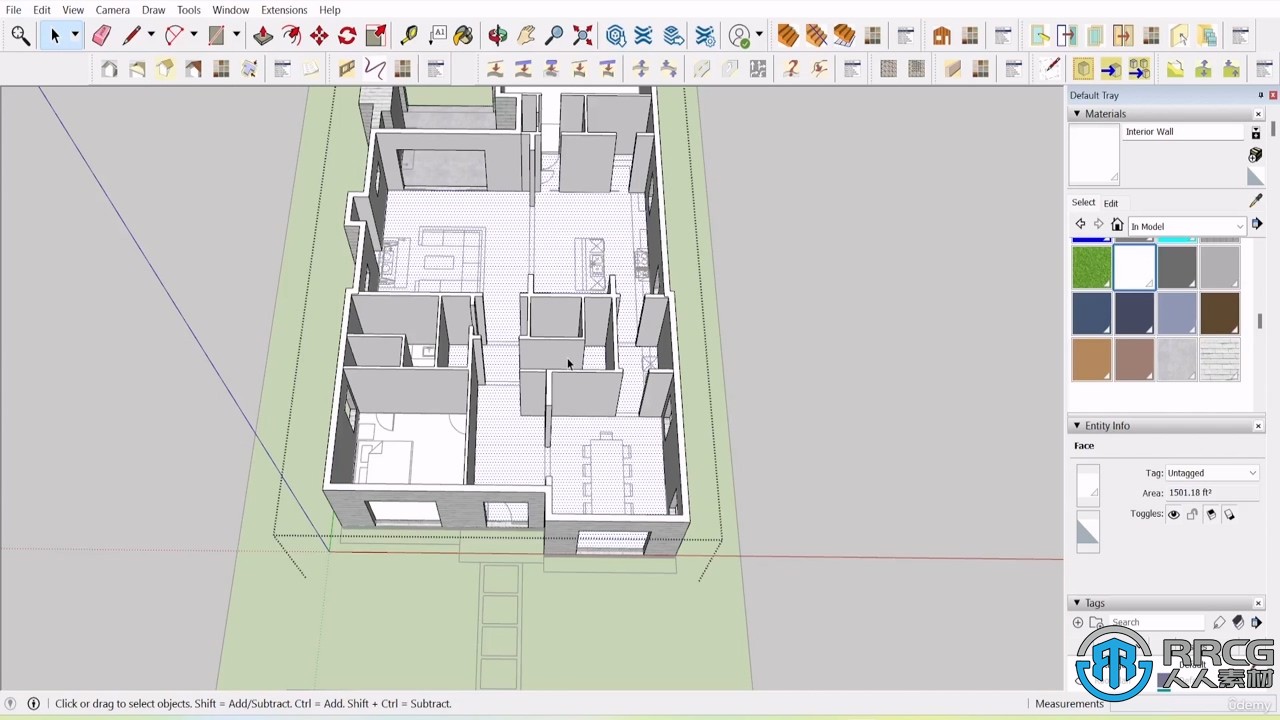This screenshot has height=720, width=1280.
Task: Activate the Follow Me tool
Action: click(x=291, y=36)
